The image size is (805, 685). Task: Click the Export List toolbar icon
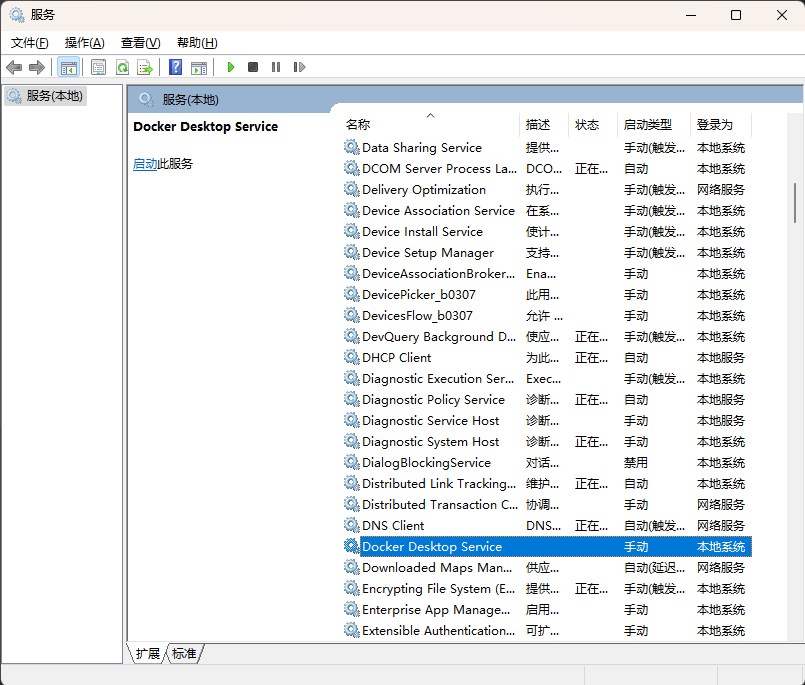click(x=145, y=67)
